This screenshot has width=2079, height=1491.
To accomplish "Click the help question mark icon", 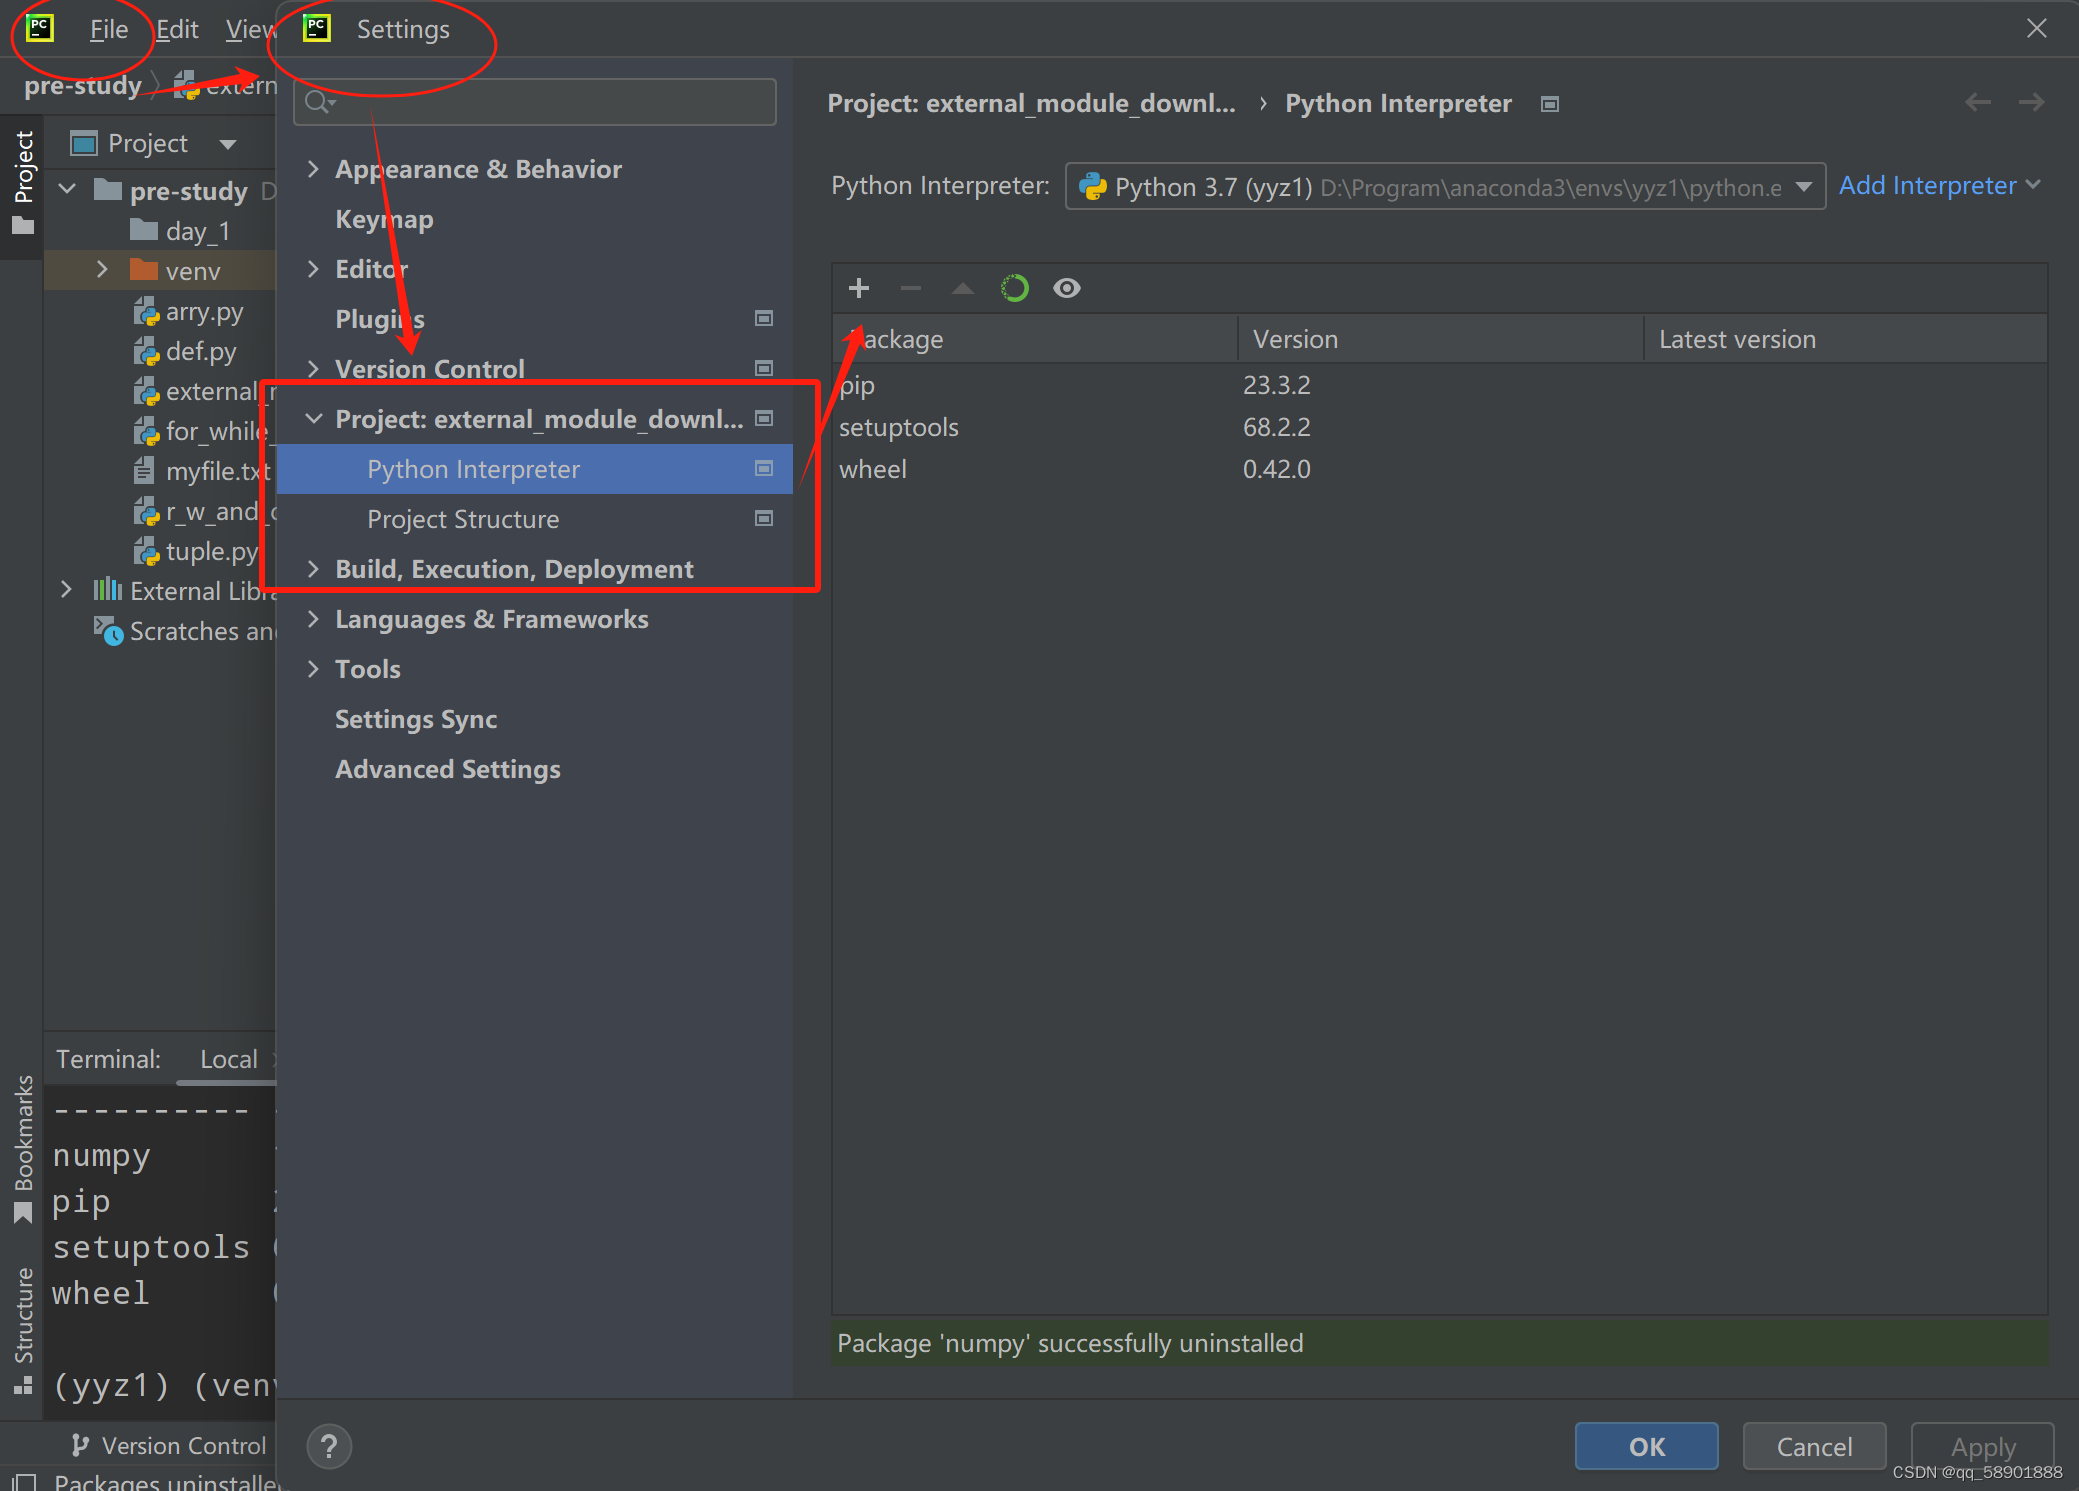I will (329, 1446).
